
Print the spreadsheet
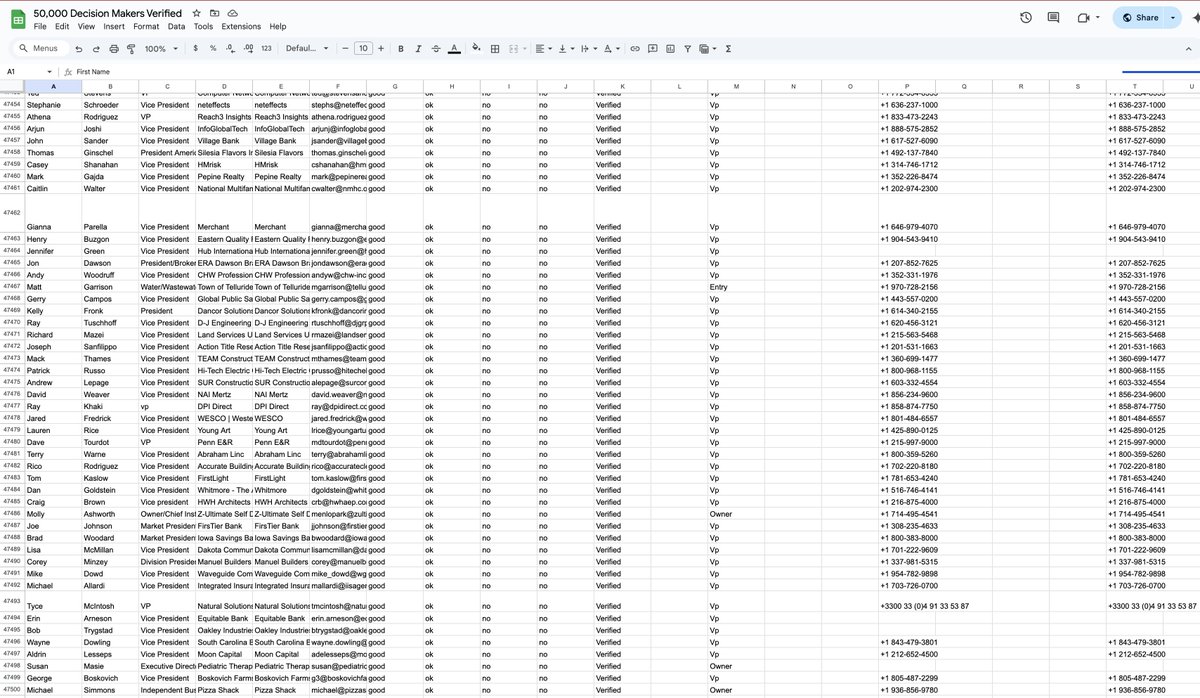(114, 48)
